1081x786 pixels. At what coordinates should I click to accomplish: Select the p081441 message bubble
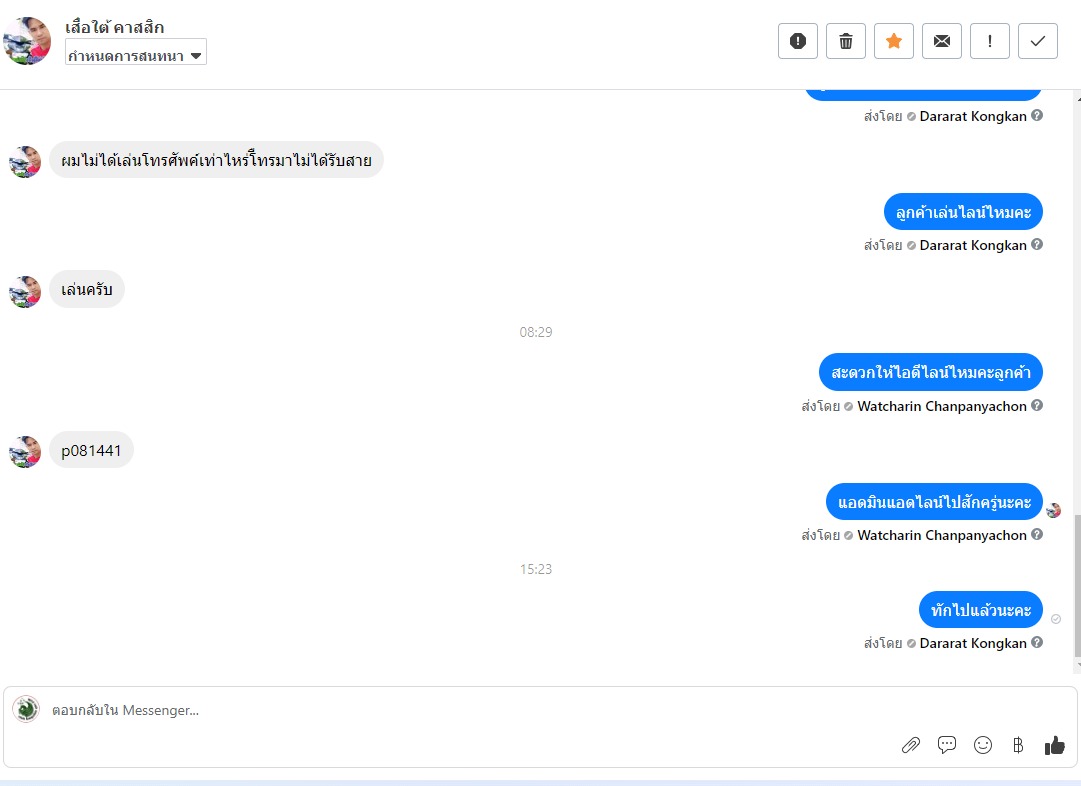pos(91,450)
